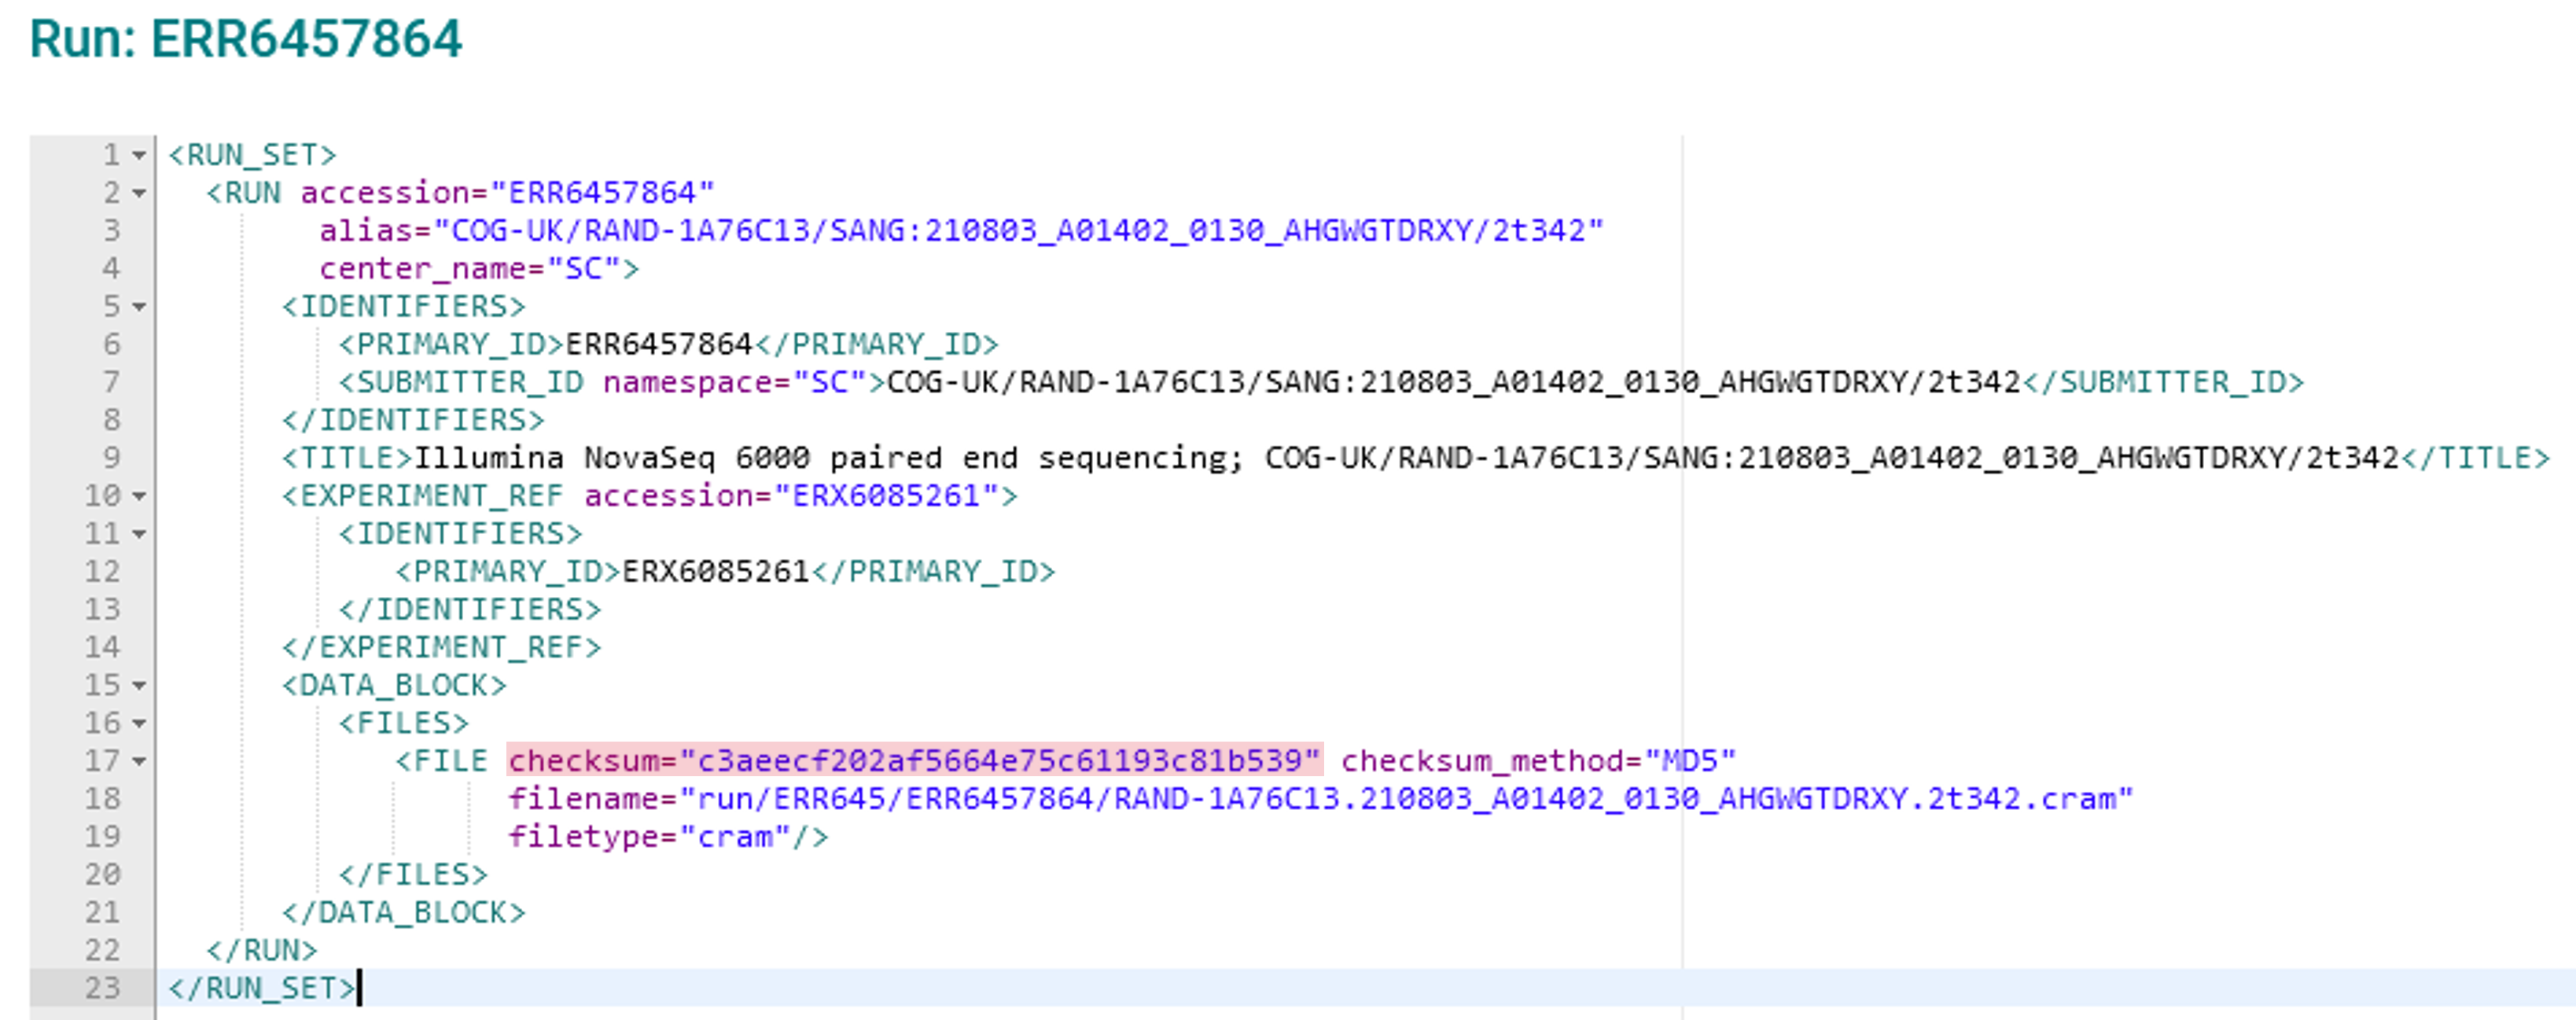2576x1020 pixels.
Task: Collapse the EXPERIMENT_REF fold arrow on line 10
Action: [x=139, y=497]
